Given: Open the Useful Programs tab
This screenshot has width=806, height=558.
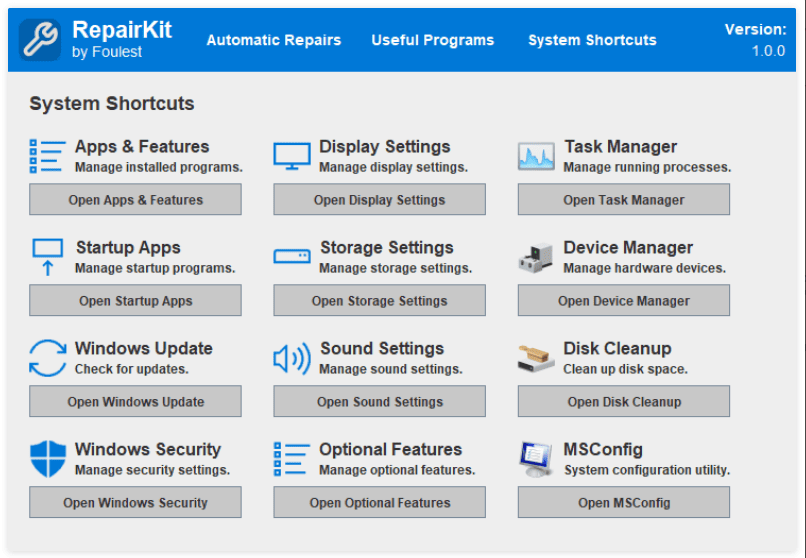Looking at the screenshot, I should click(x=432, y=40).
